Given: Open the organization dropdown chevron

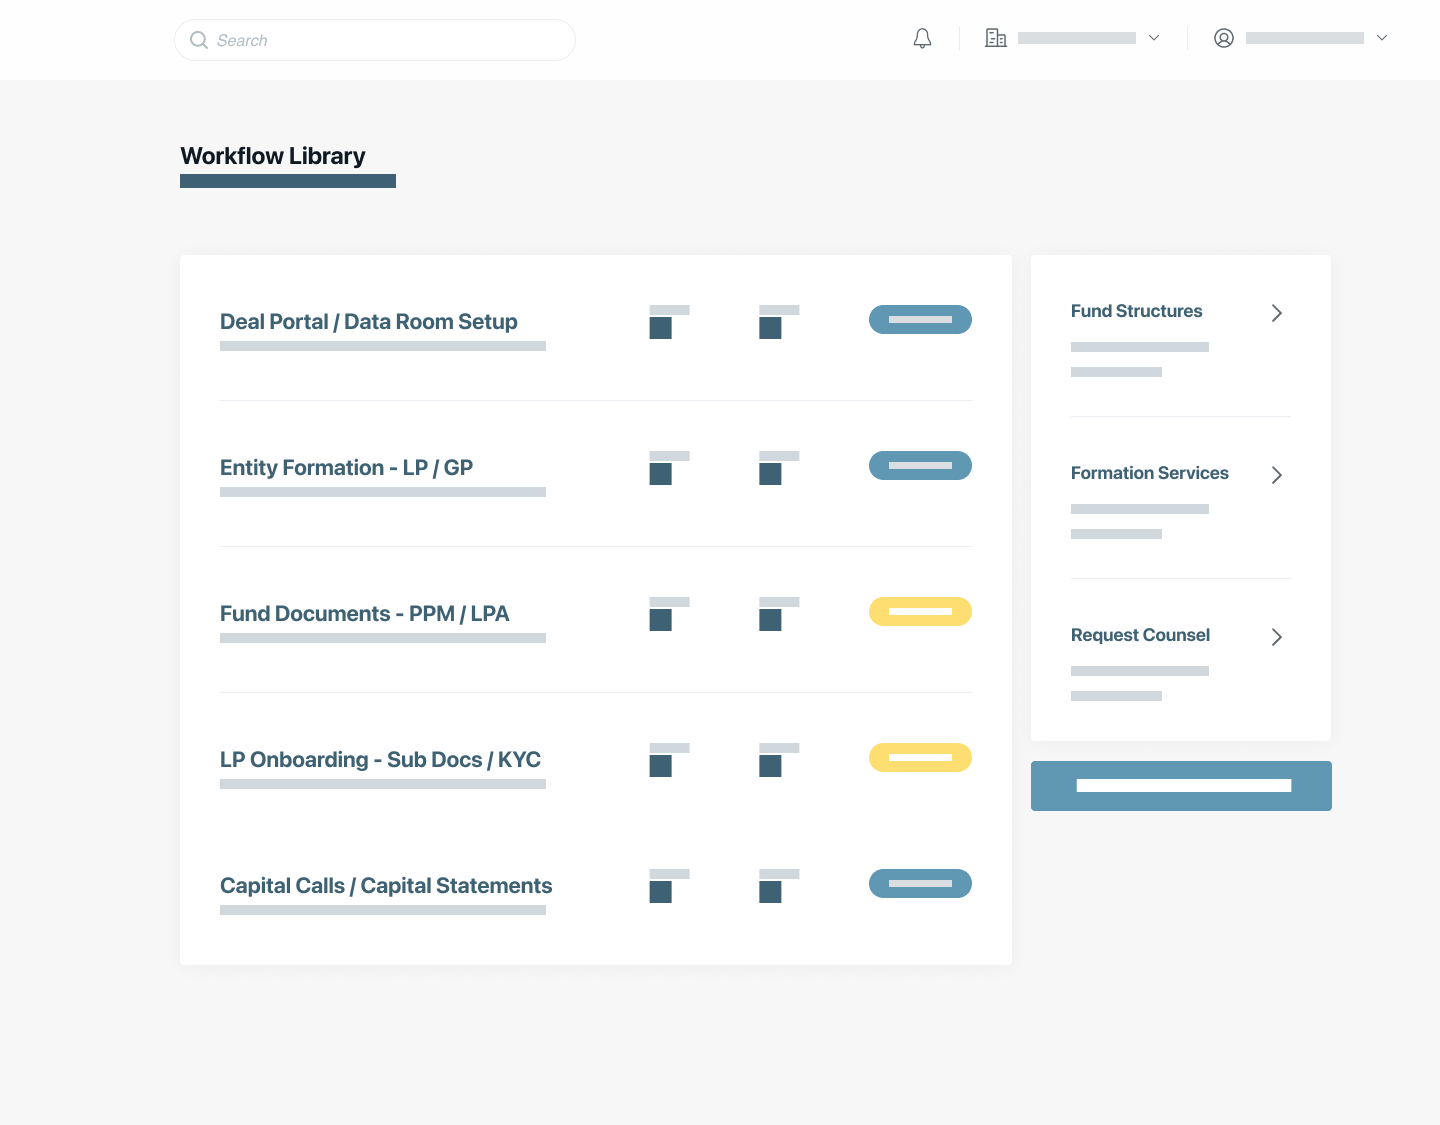Looking at the screenshot, I should tap(1153, 38).
